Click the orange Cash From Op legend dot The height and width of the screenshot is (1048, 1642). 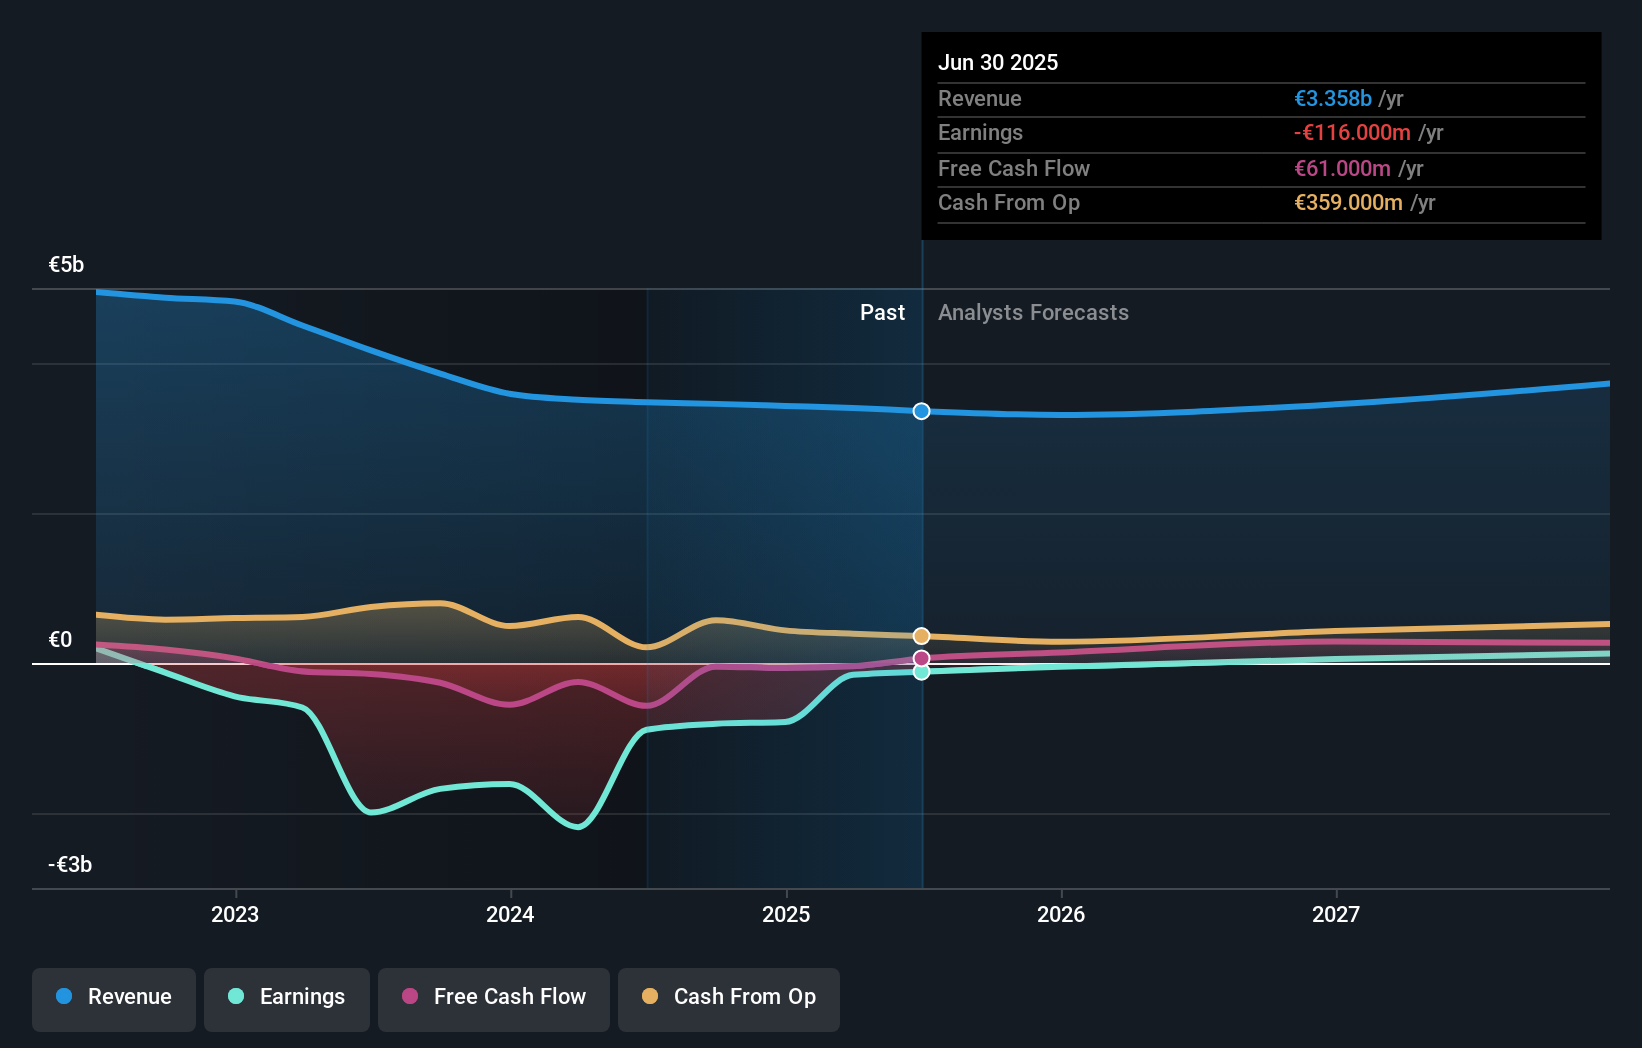click(651, 997)
